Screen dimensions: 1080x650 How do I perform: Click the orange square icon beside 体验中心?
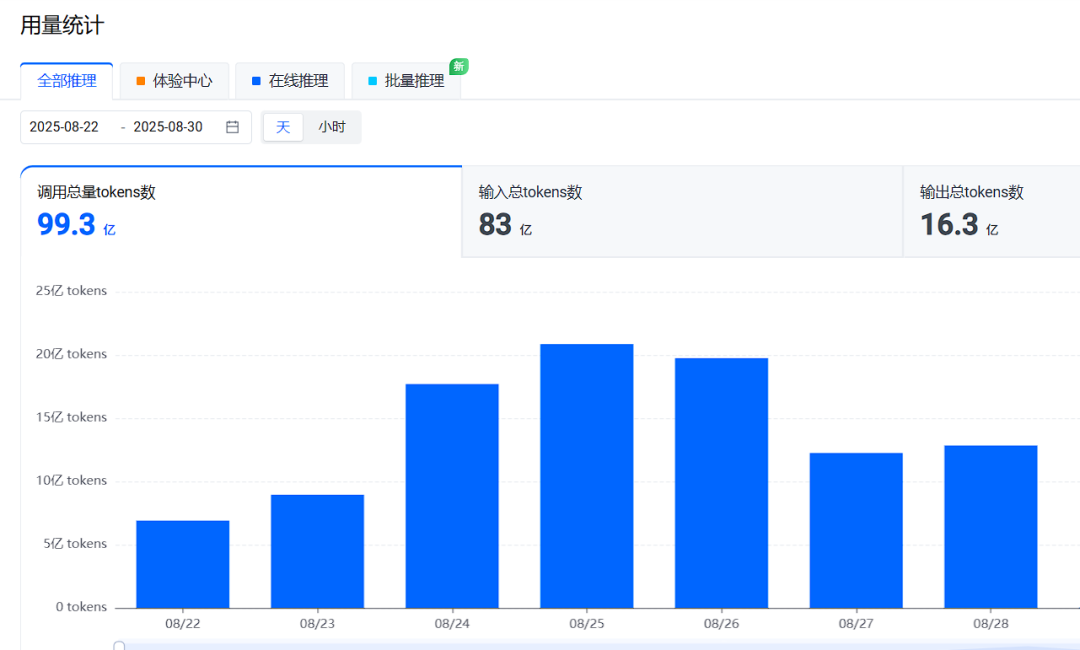point(141,81)
